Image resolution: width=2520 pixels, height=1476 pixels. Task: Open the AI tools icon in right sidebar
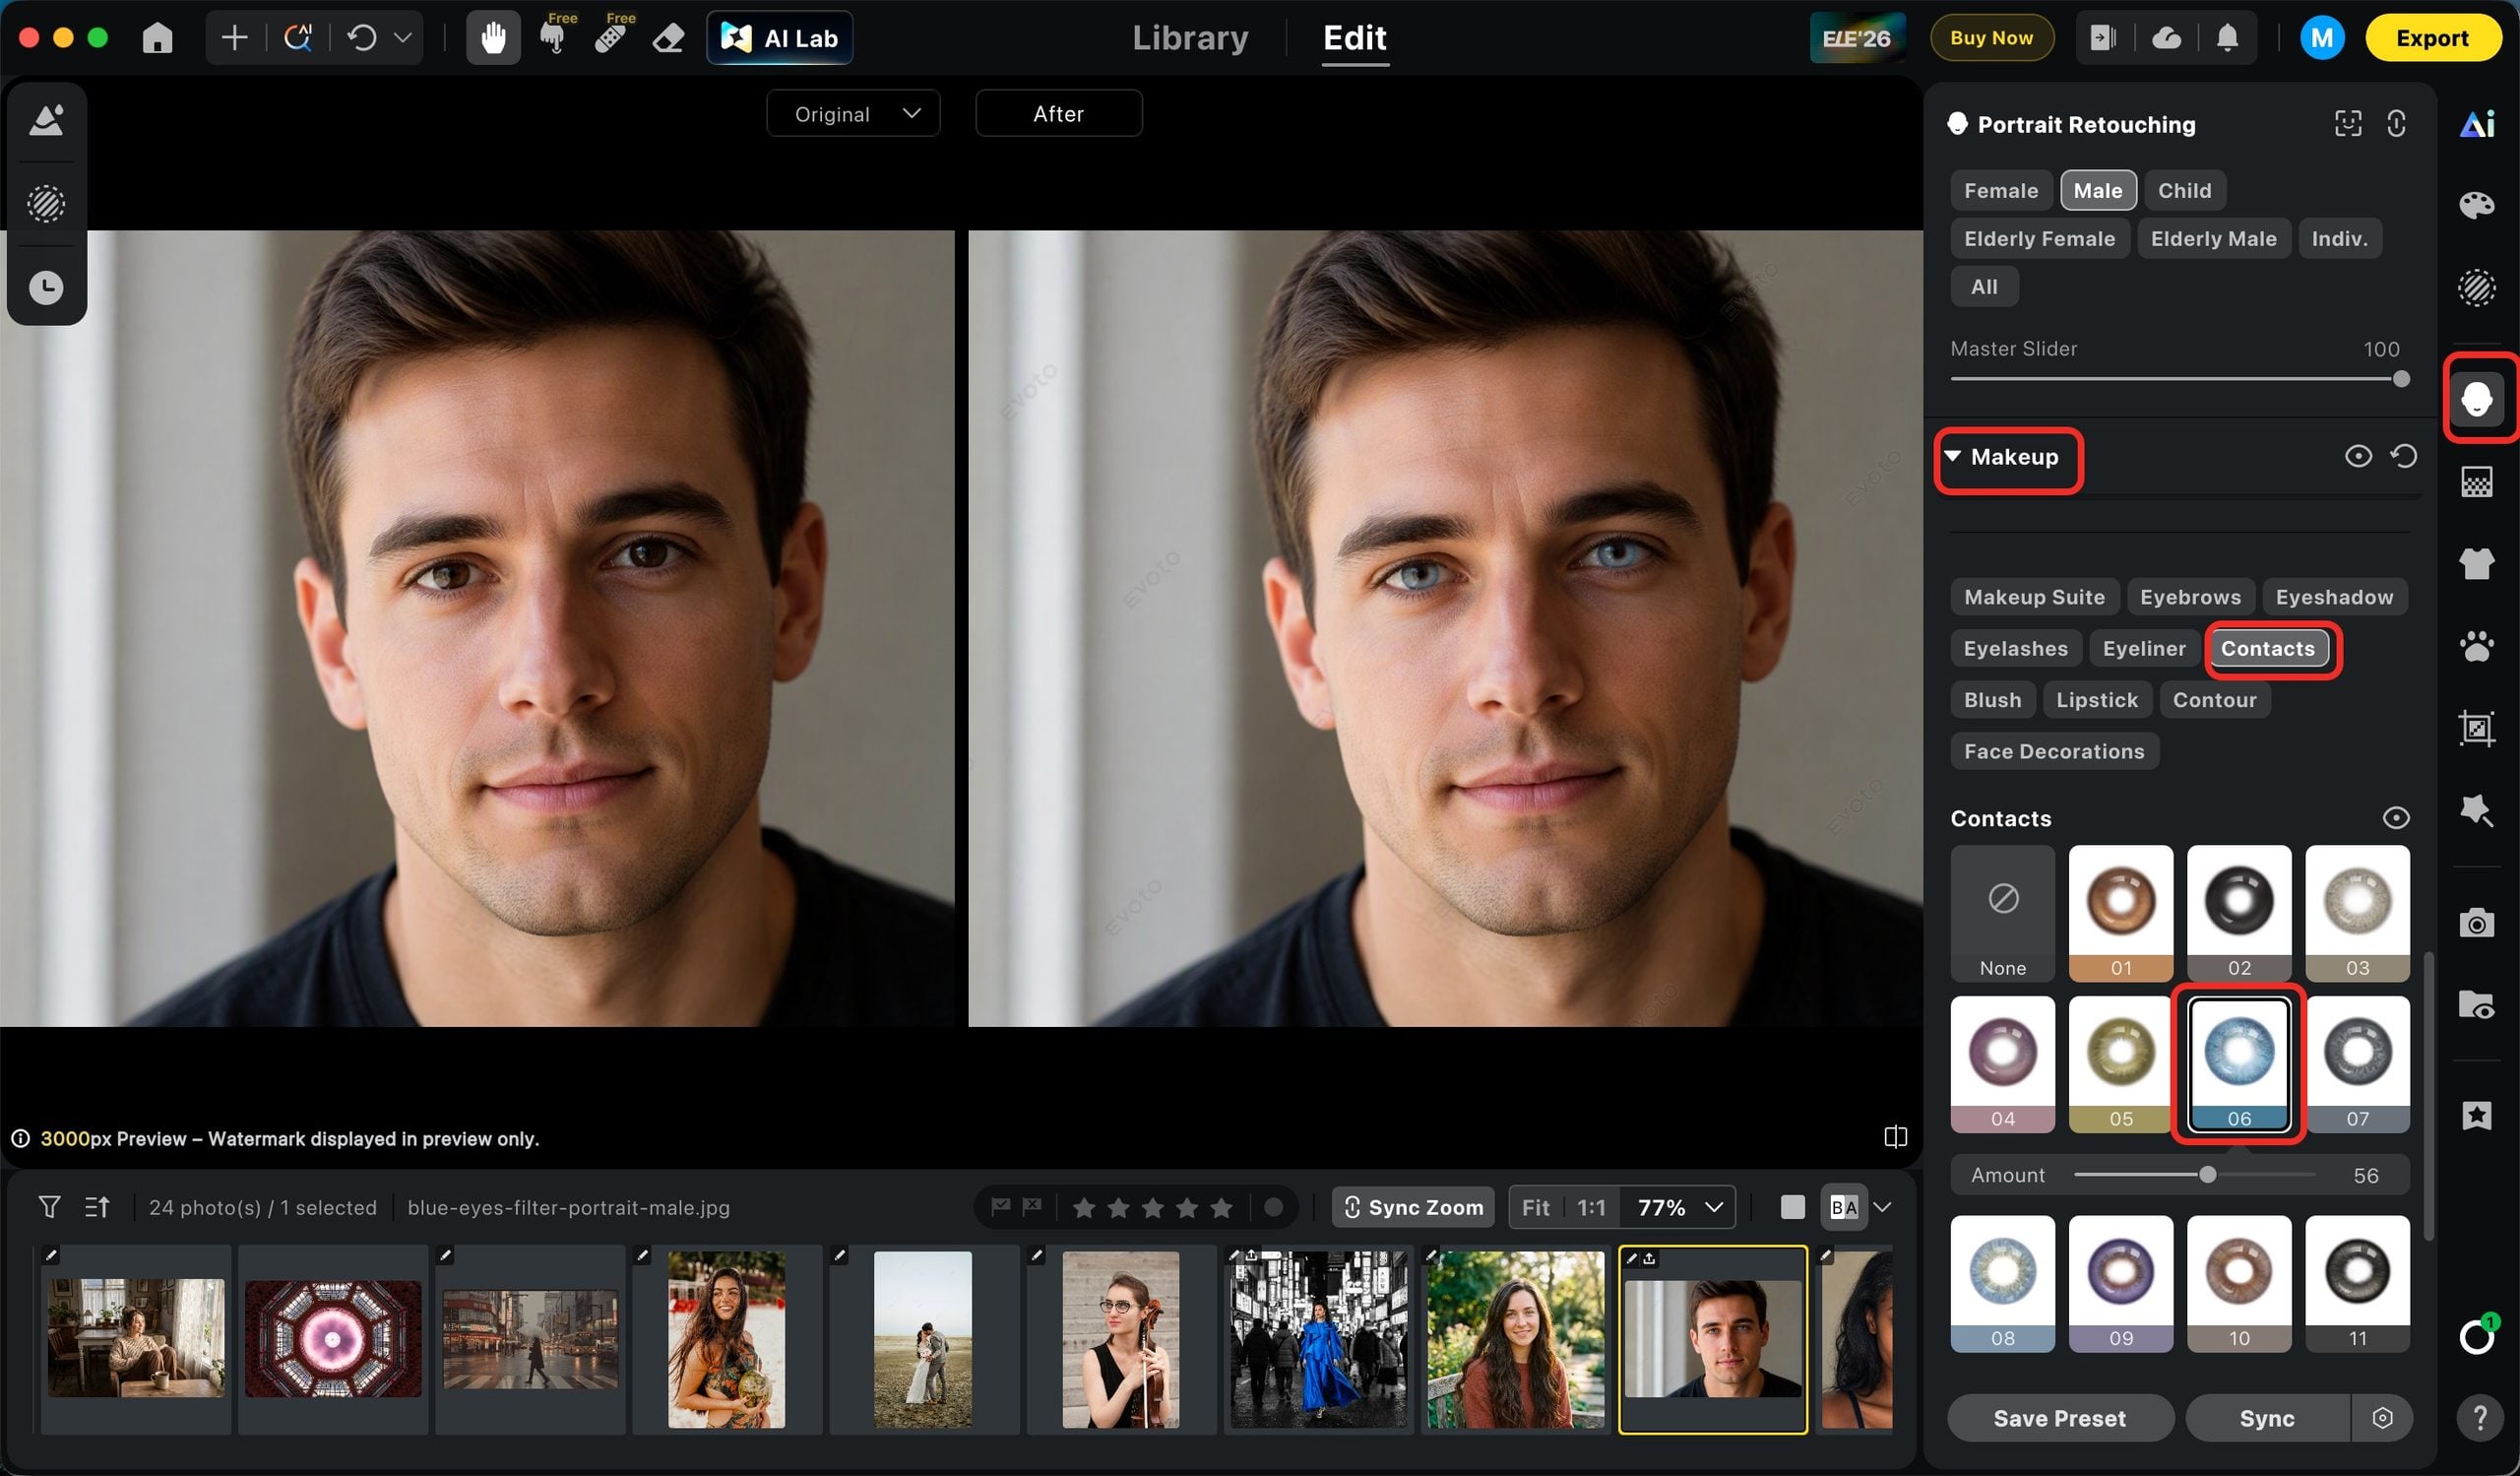pyautogui.click(x=2477, y=124)
